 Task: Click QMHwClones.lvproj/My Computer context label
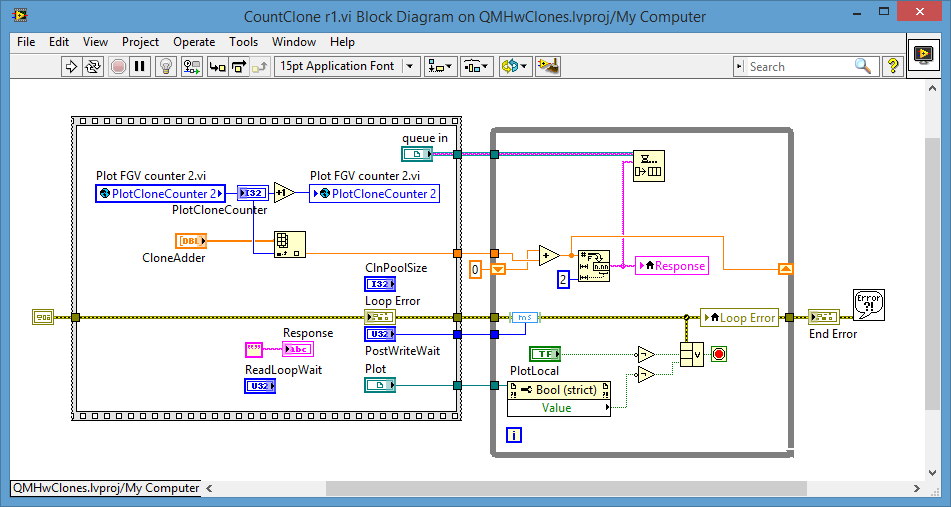[106, 488]
